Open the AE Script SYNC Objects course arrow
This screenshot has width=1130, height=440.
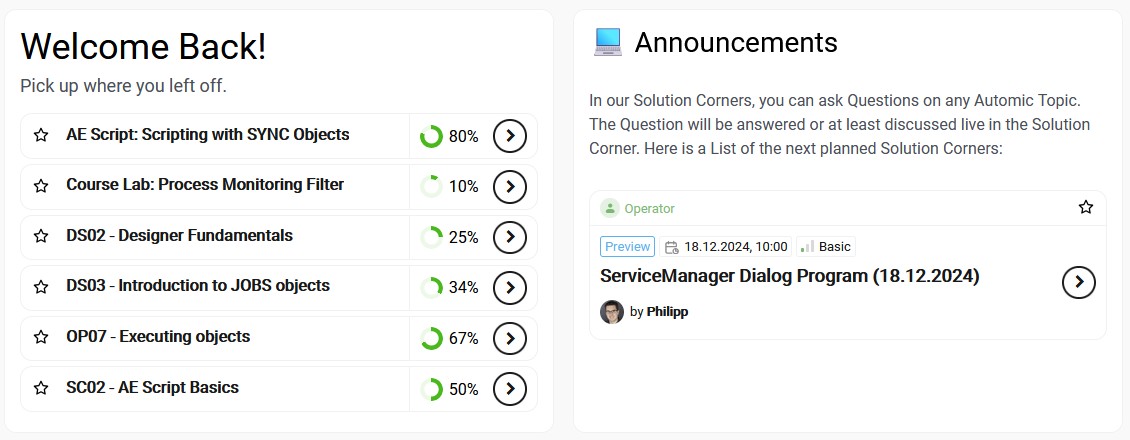[x=510, y=136]
